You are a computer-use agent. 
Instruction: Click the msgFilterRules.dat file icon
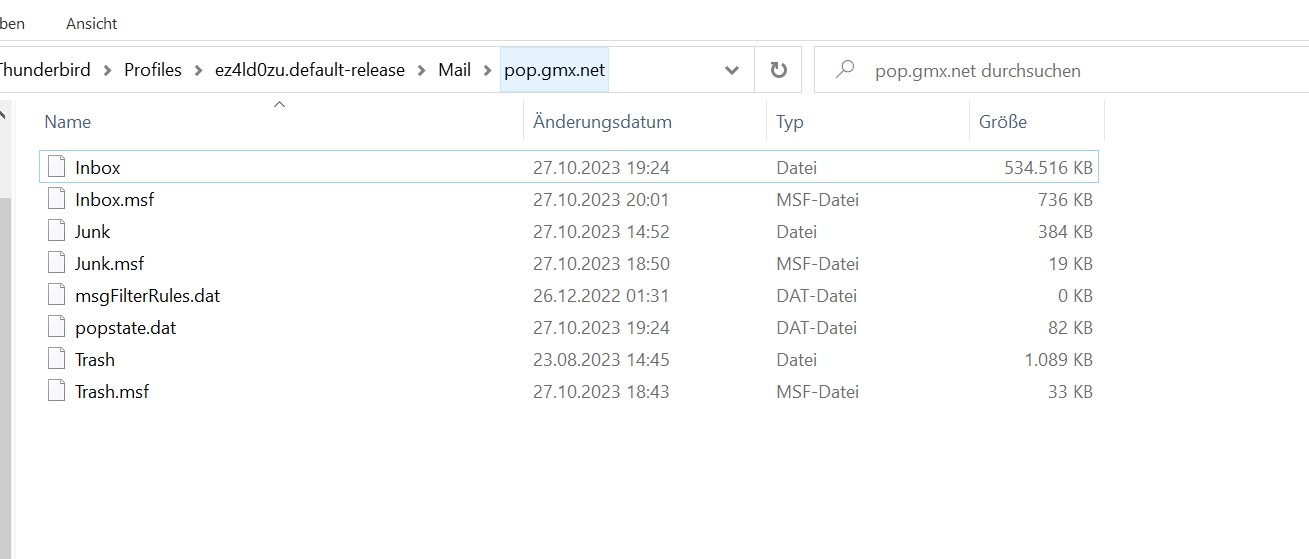(x=57, y=296)
